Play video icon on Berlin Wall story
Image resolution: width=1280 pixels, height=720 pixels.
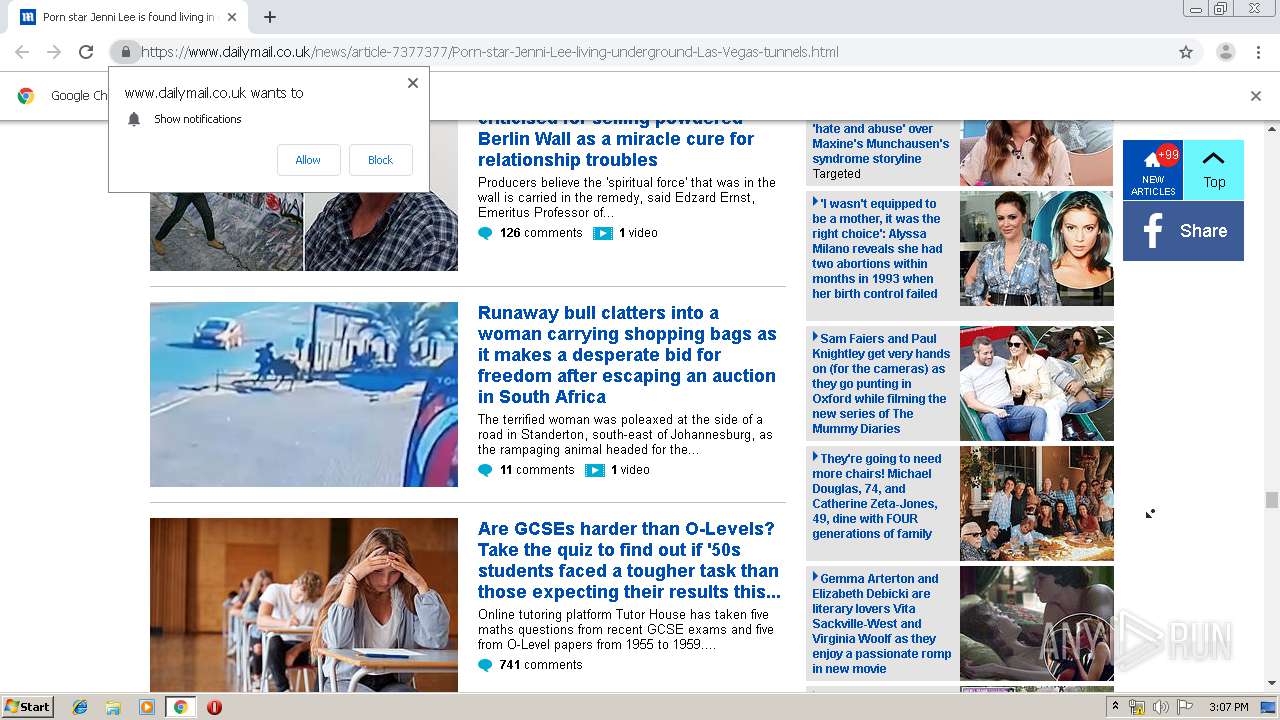[602, 233]
